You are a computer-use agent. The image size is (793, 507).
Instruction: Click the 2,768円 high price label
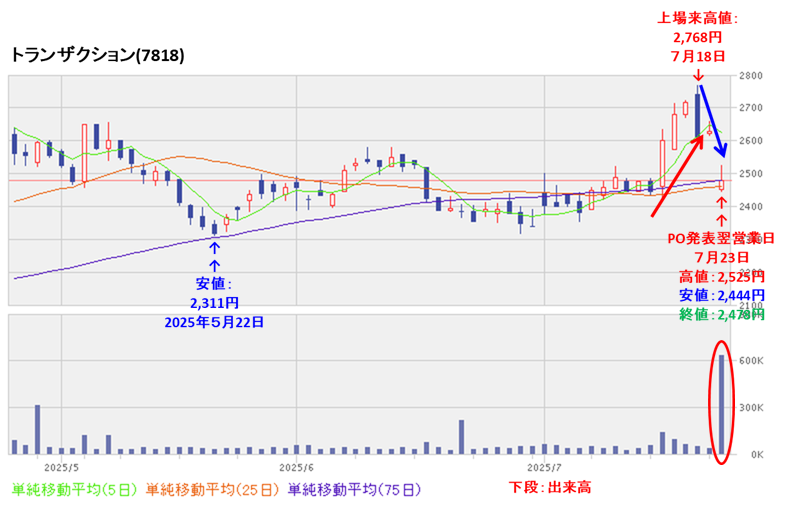click(x=697, y=37)
